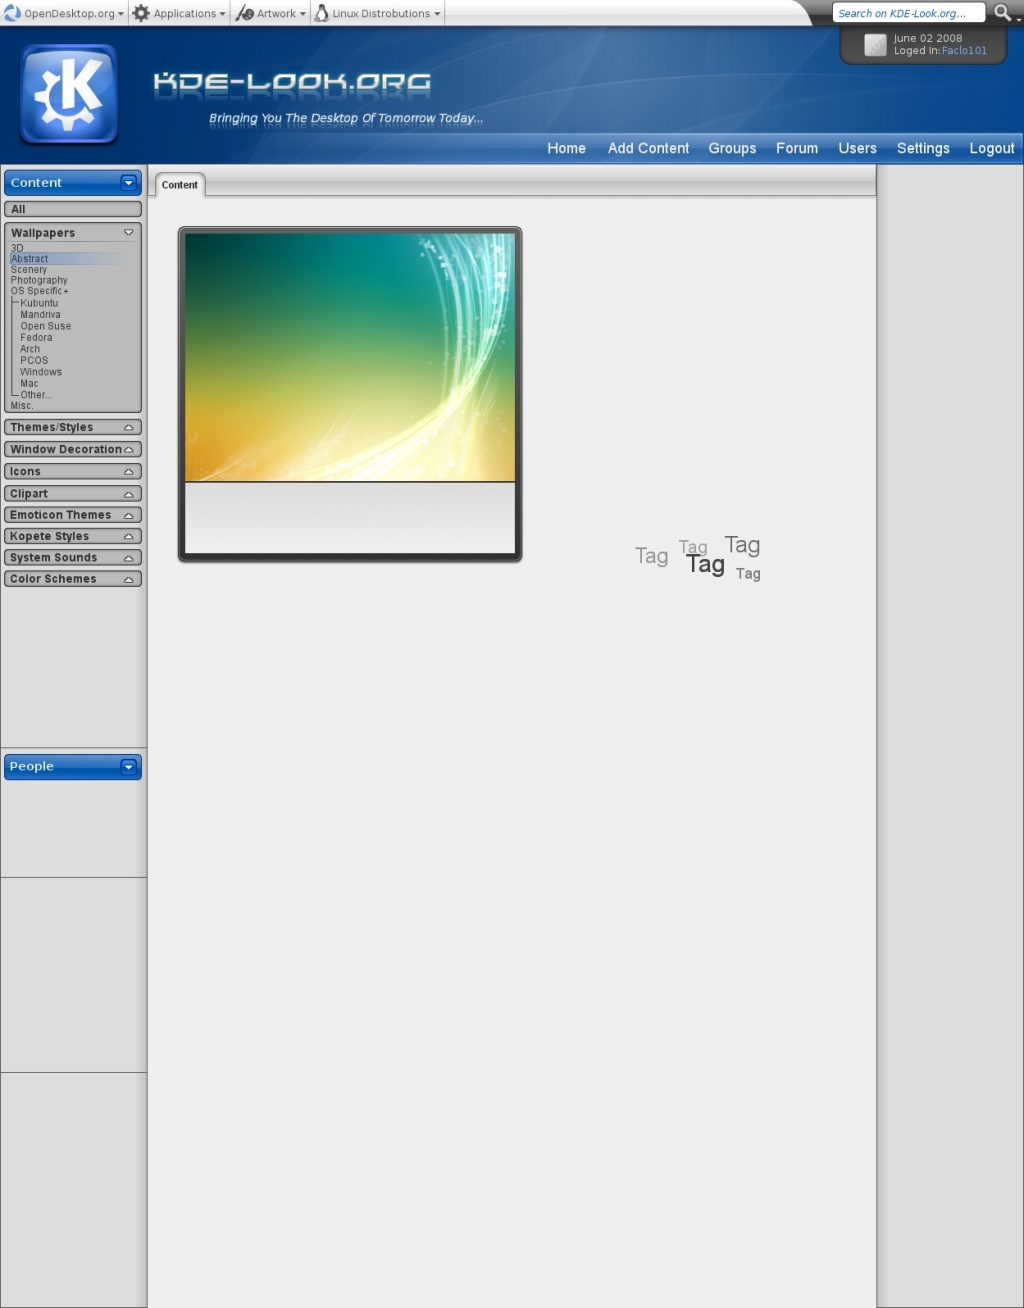The width and height of the screenshot is (1024, 1308).
Task: Click the All category button
Action: [73, 209]
